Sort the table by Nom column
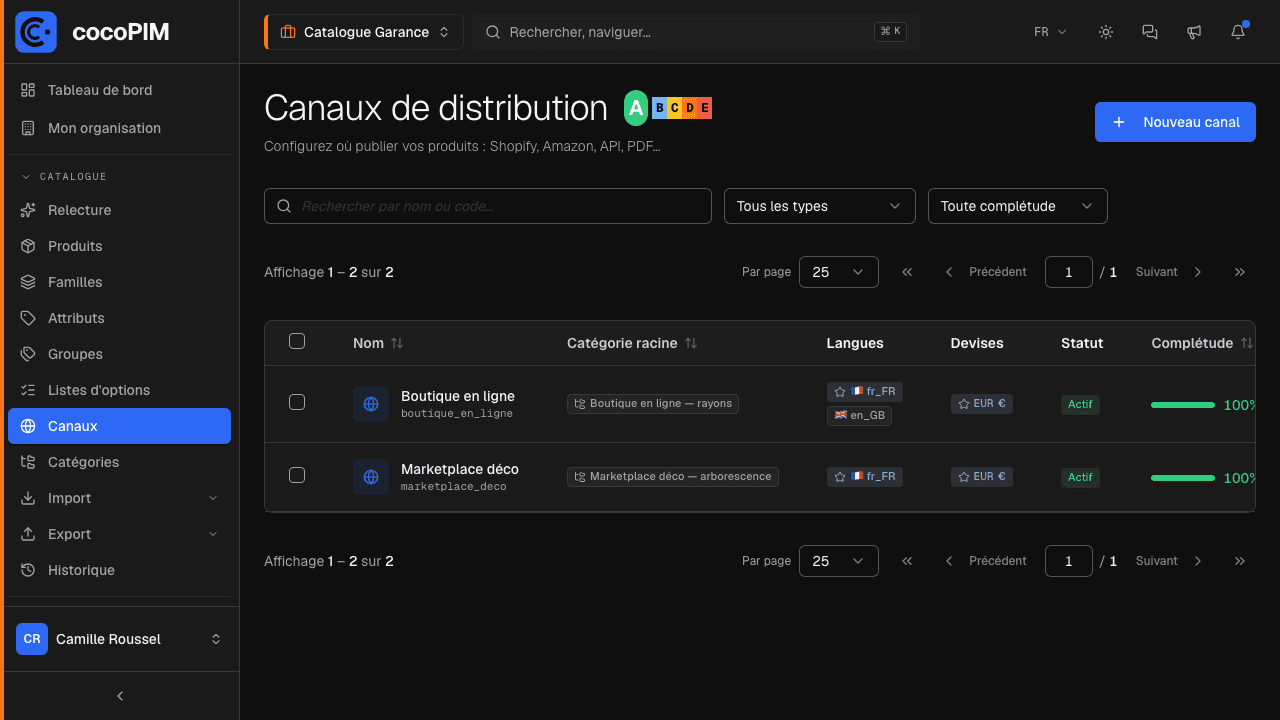The image size is (1280, 720). (378, 343)
